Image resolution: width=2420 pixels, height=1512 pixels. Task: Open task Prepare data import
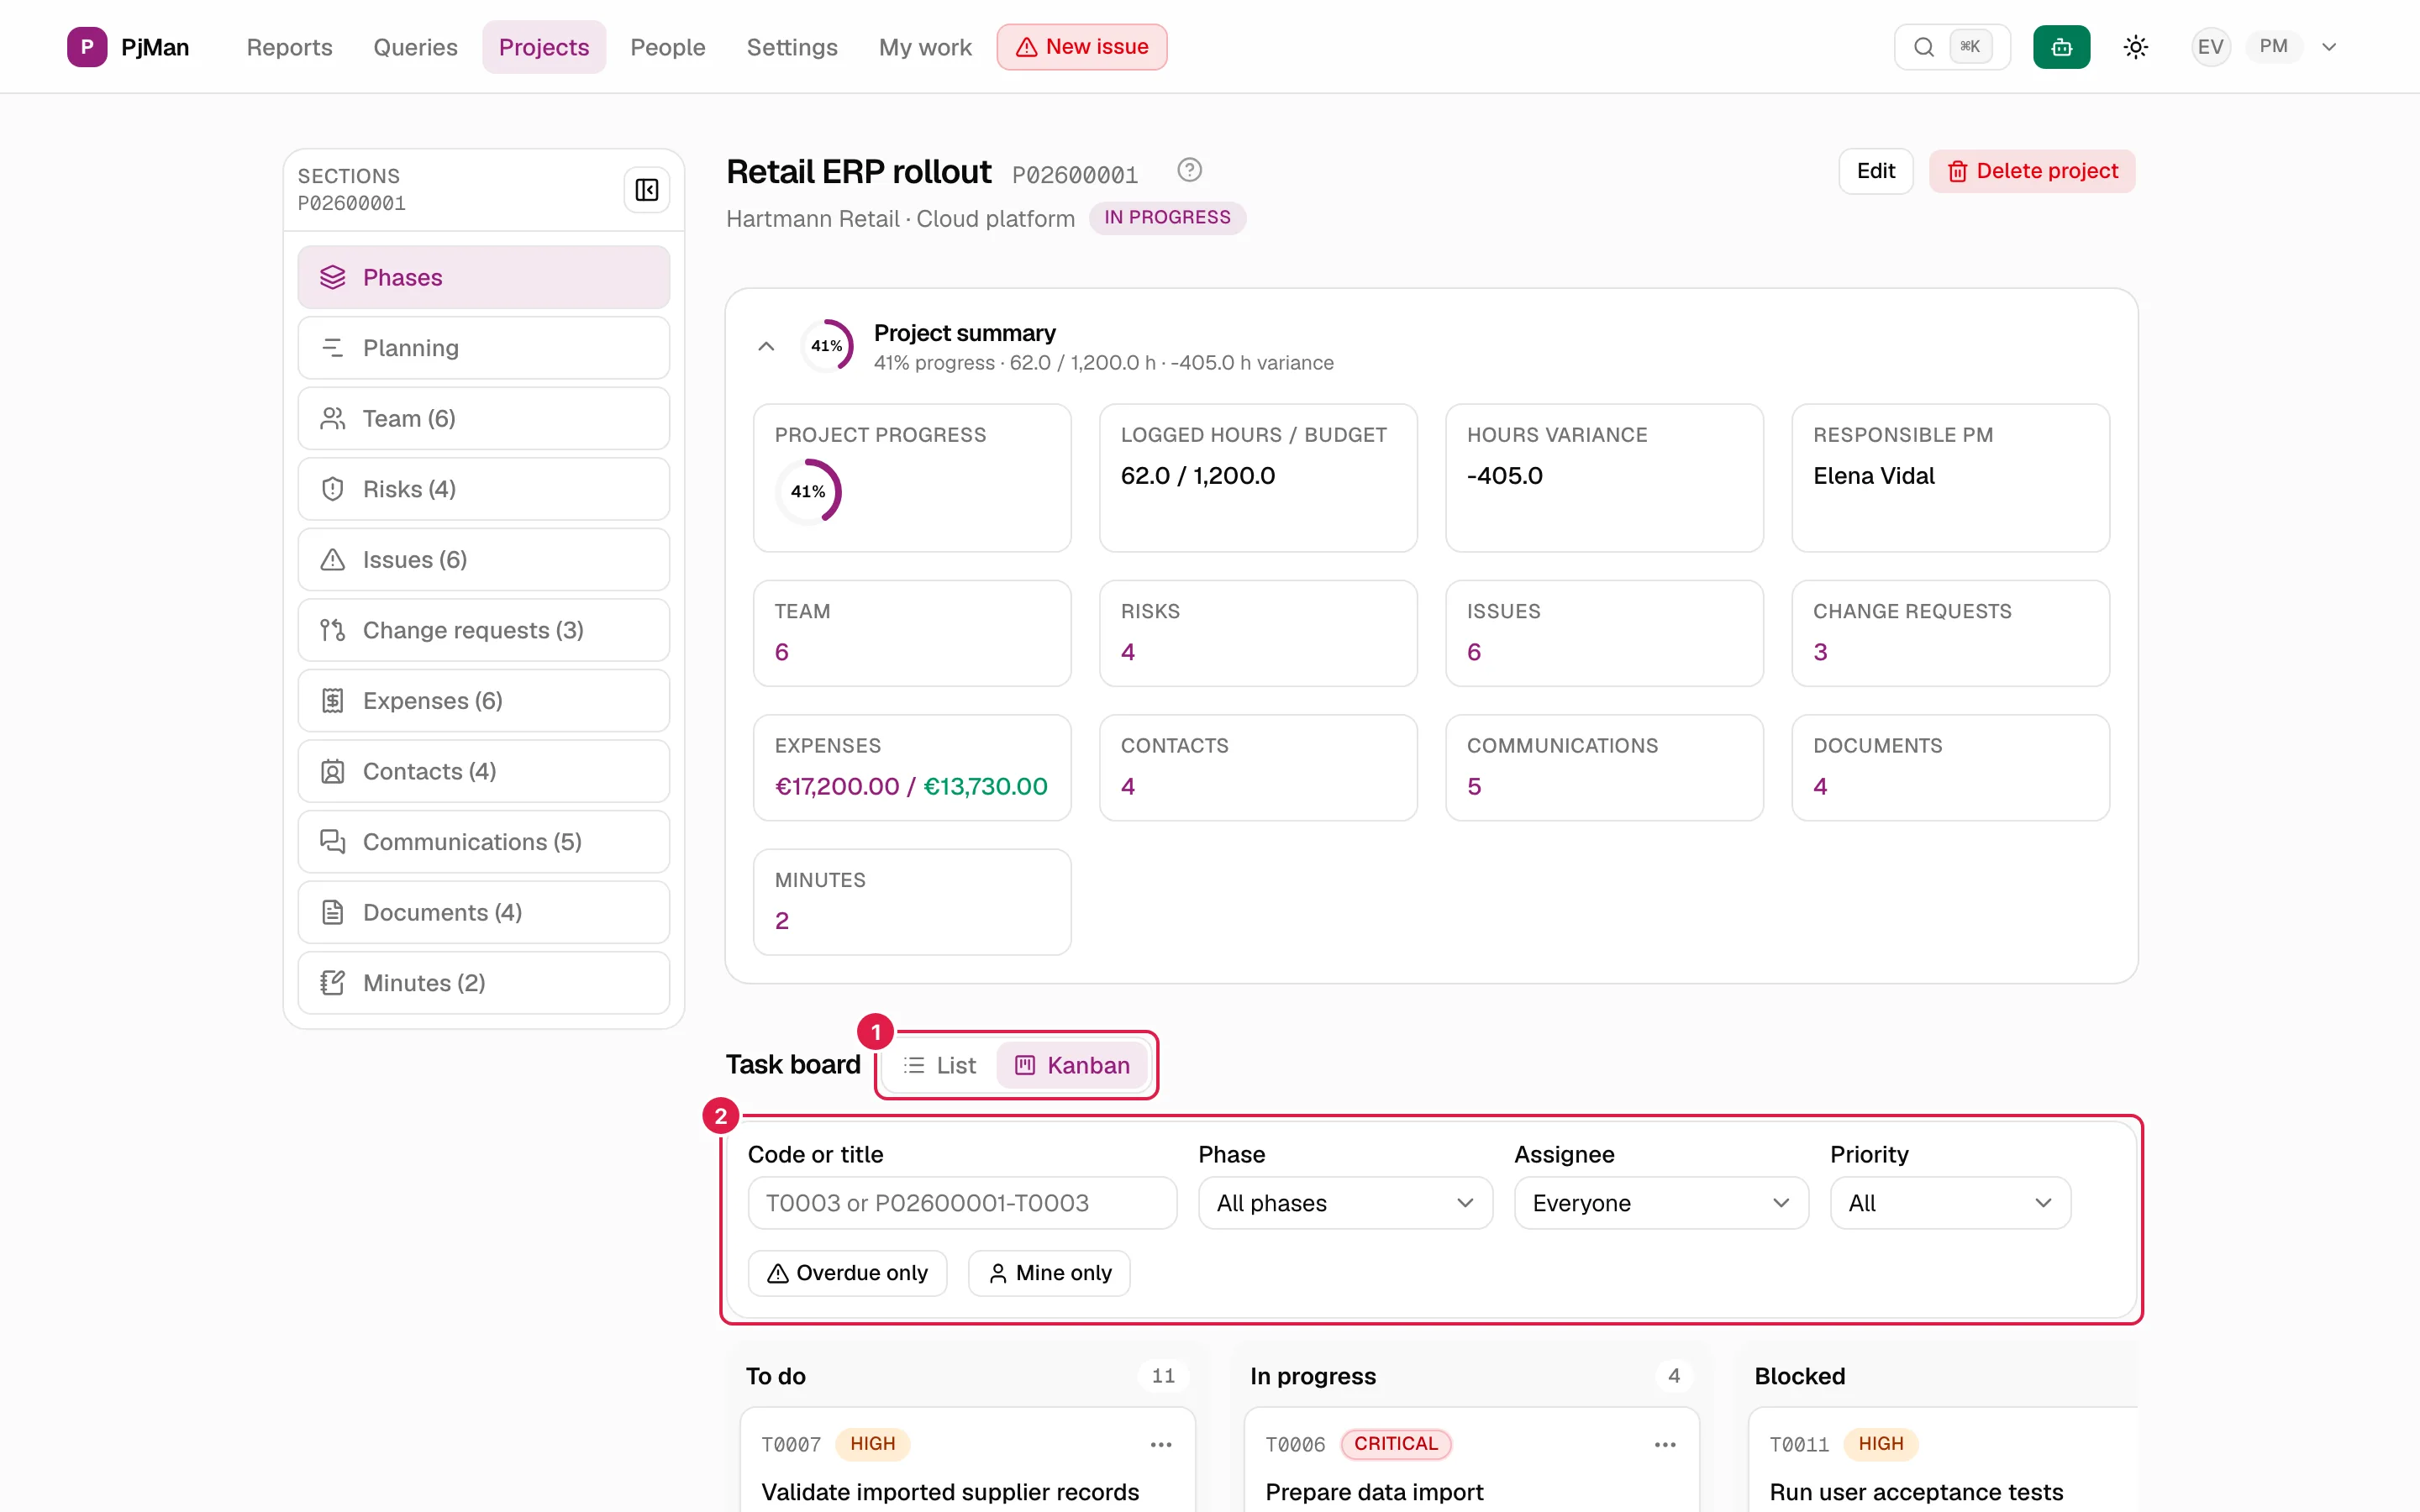click(1374, 1492)
